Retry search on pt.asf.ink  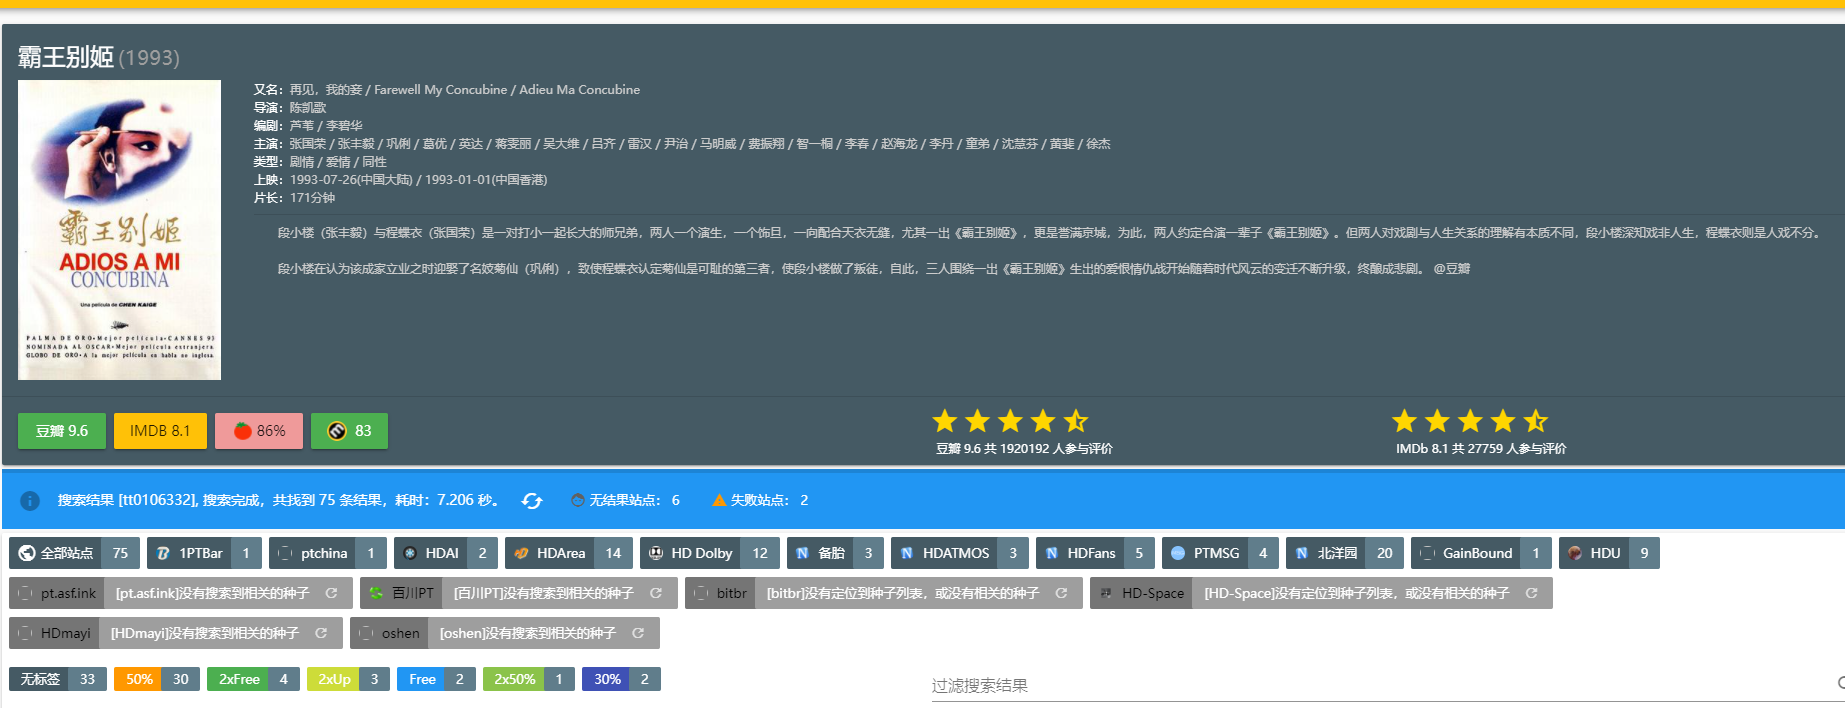(331, 593)
